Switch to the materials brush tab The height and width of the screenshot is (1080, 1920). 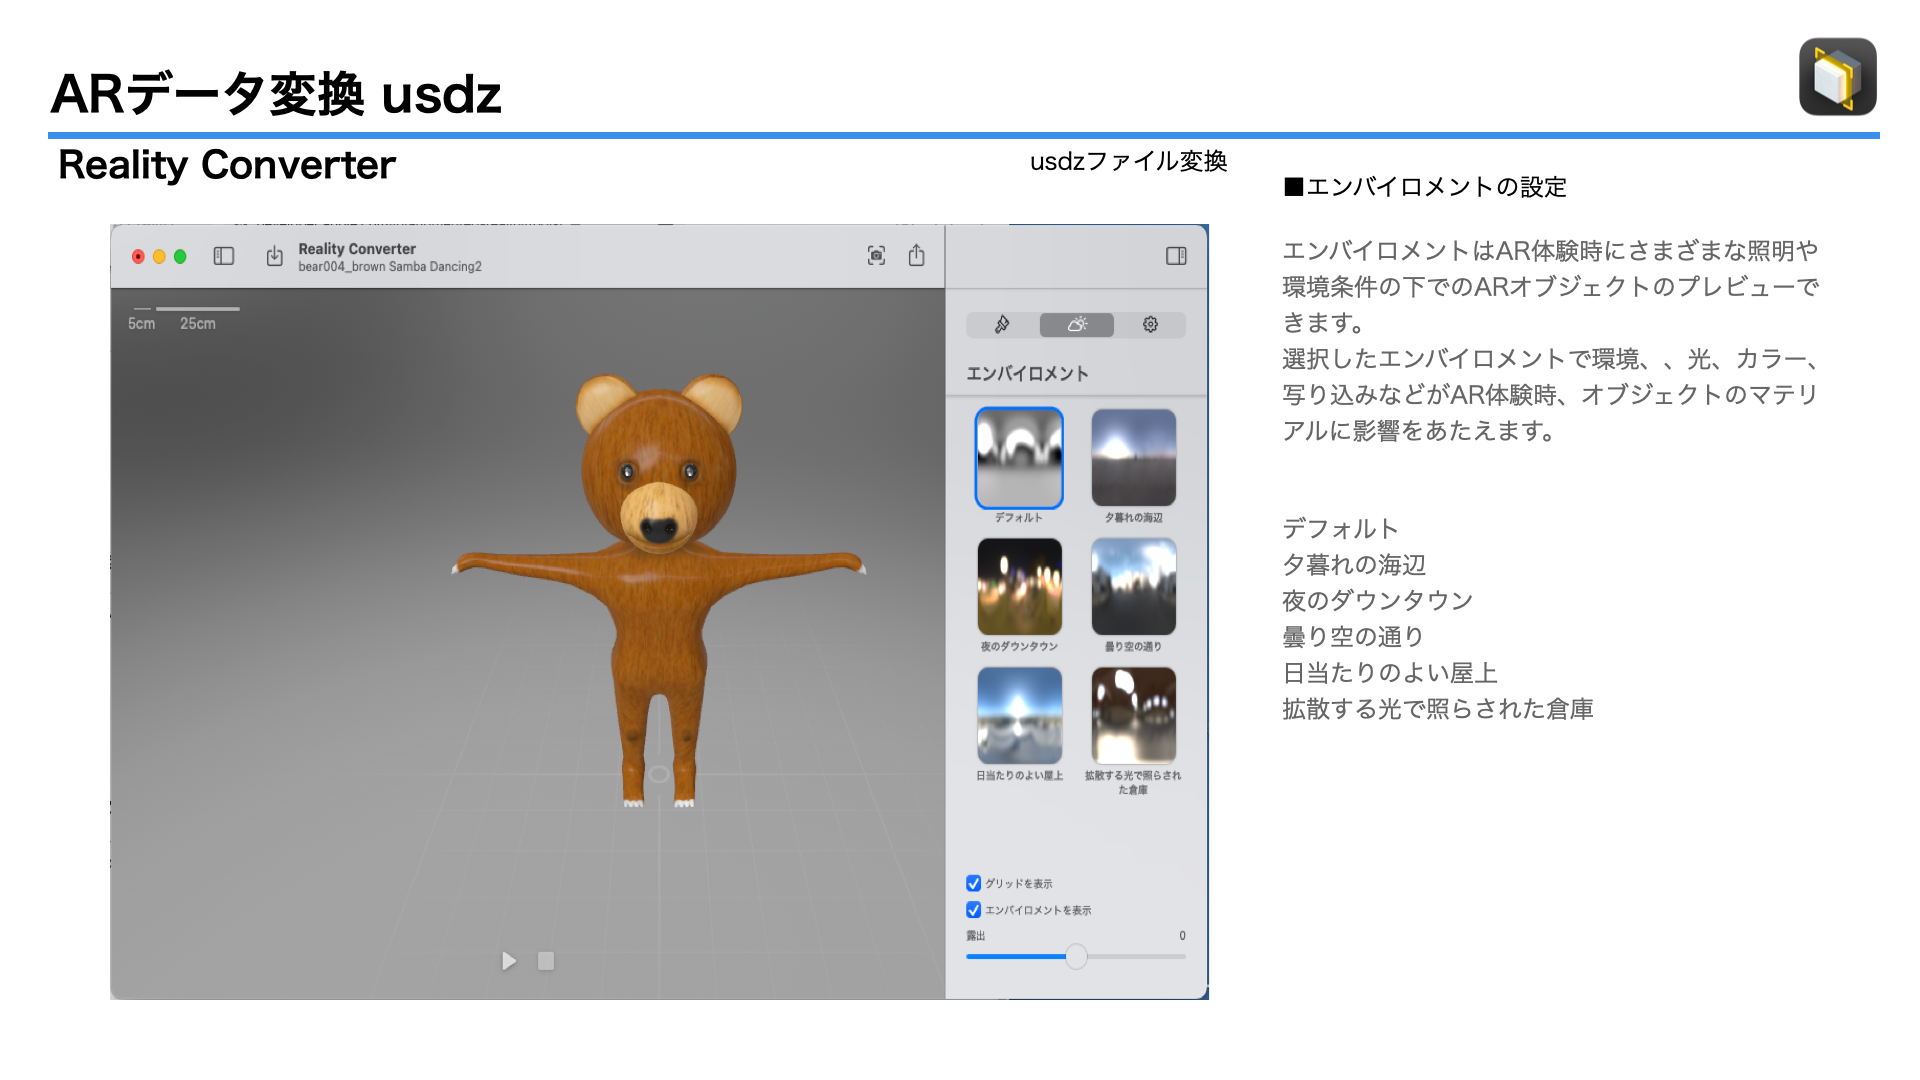point(1002,325)
